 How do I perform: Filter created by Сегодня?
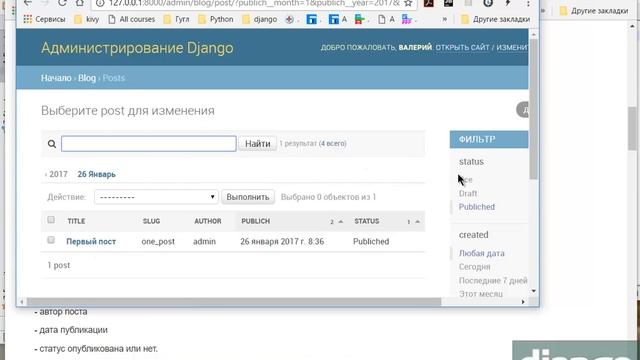(474, 267)
